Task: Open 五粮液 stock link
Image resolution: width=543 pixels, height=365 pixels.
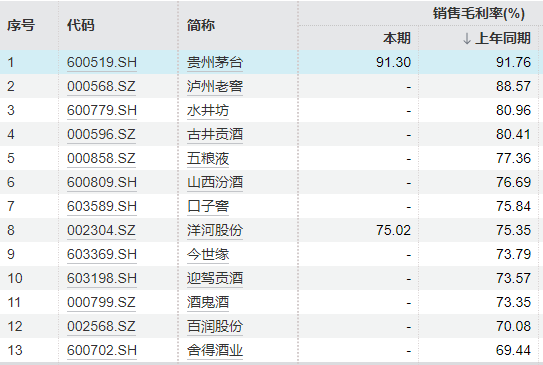Action: click(x=208, y=158)
